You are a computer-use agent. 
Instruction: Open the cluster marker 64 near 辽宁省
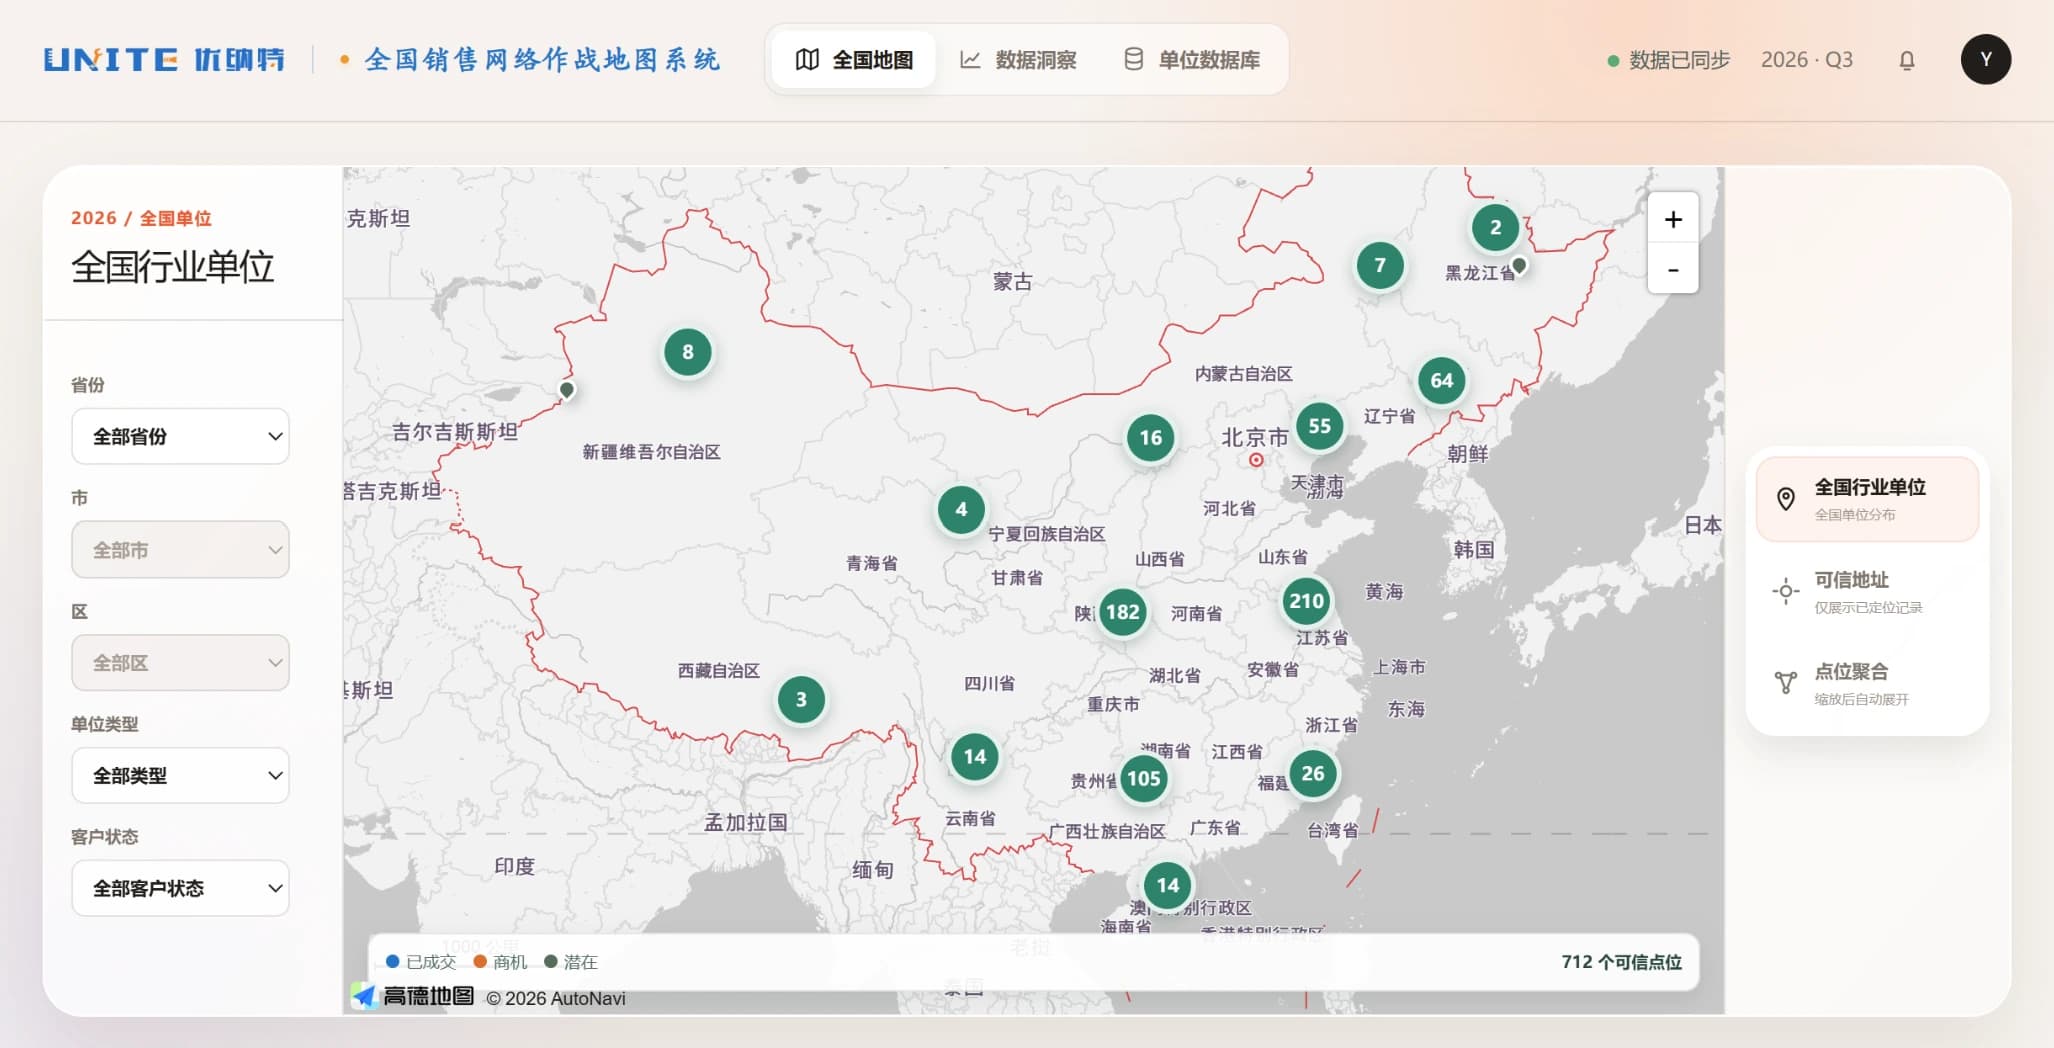(x=1441, y=380)
